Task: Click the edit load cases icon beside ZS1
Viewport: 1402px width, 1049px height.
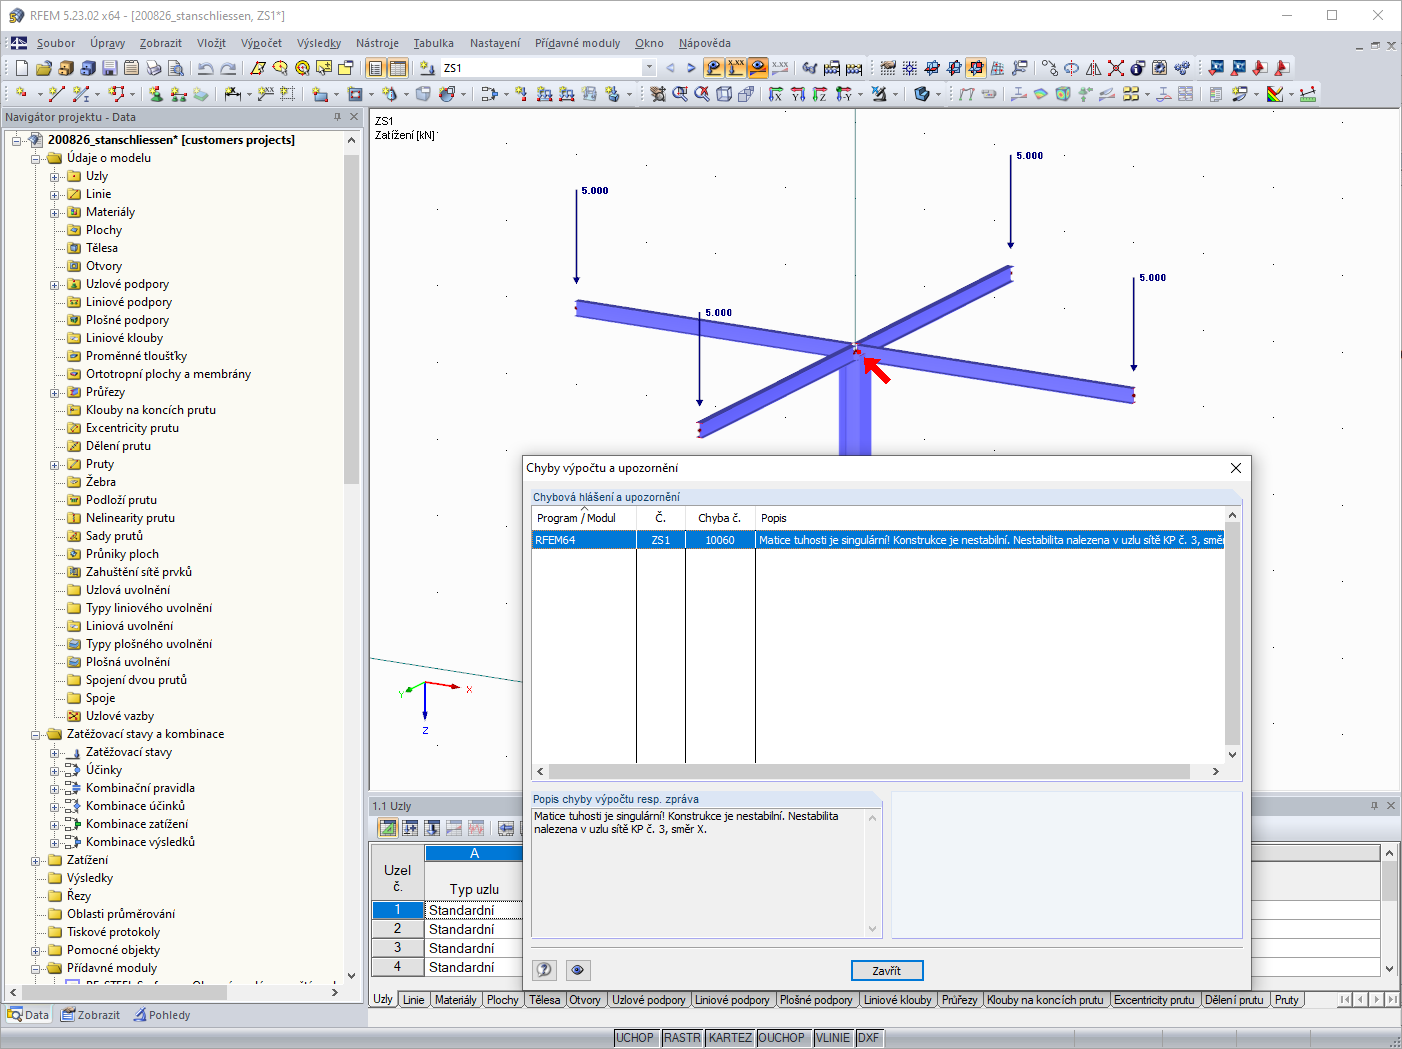Action: click(x=427, y=68)
